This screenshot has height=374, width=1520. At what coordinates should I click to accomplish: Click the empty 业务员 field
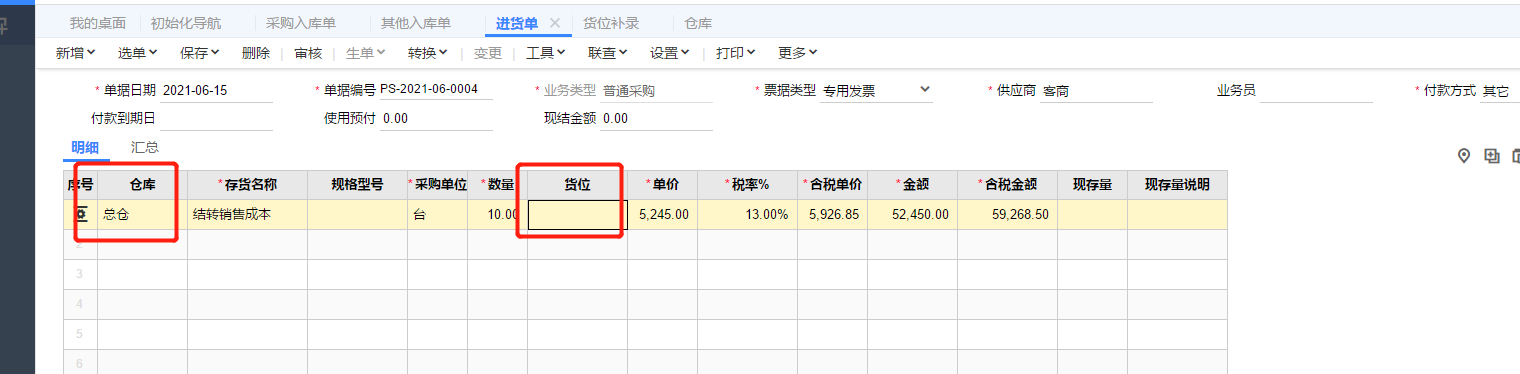[x=1316, y=91]
